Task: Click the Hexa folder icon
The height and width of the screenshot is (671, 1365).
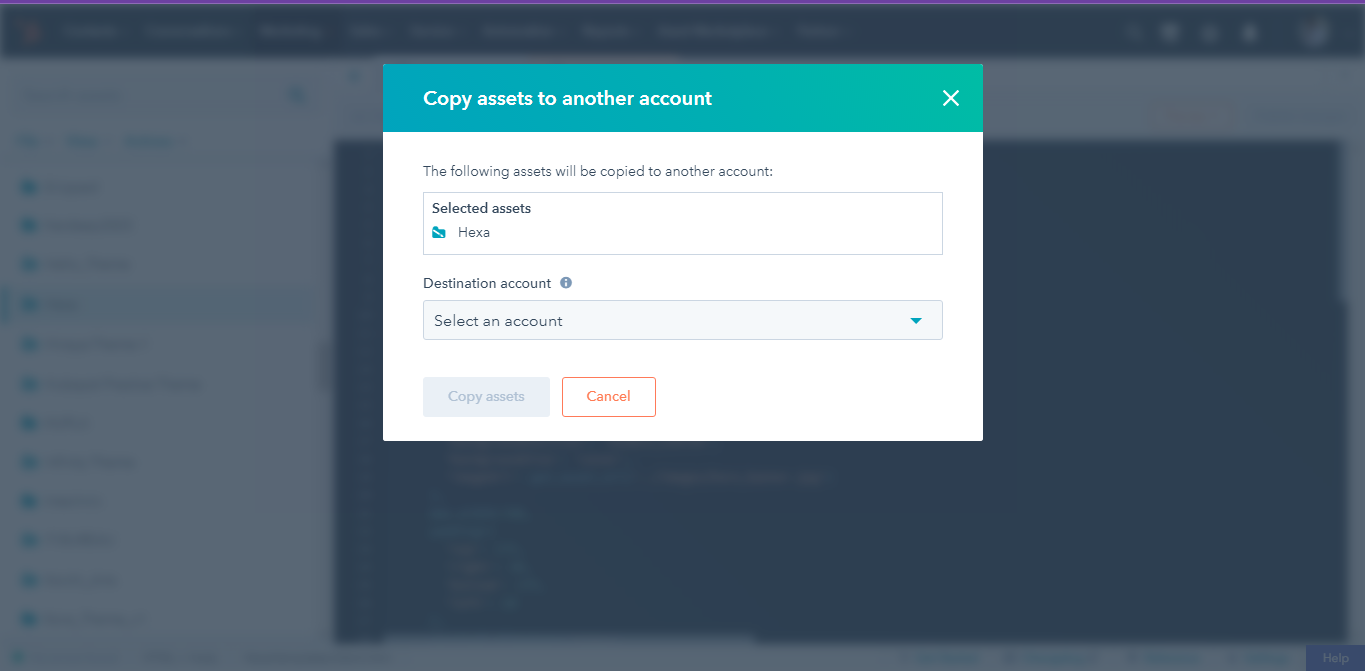Action: point(439,233)
